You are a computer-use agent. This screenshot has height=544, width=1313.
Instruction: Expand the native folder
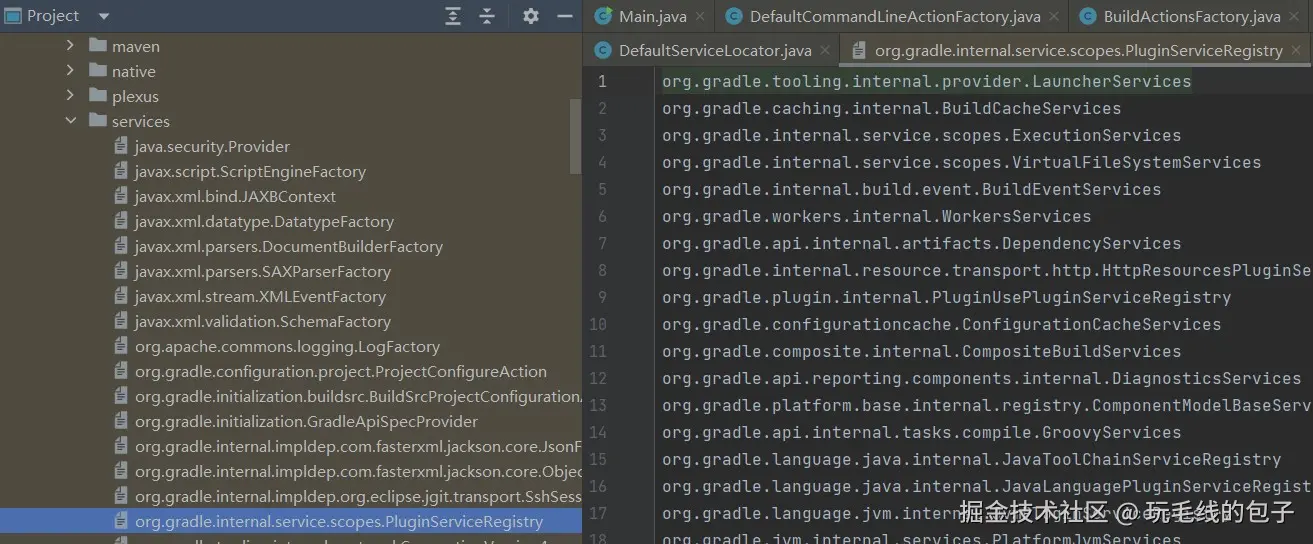pos(70,71)
